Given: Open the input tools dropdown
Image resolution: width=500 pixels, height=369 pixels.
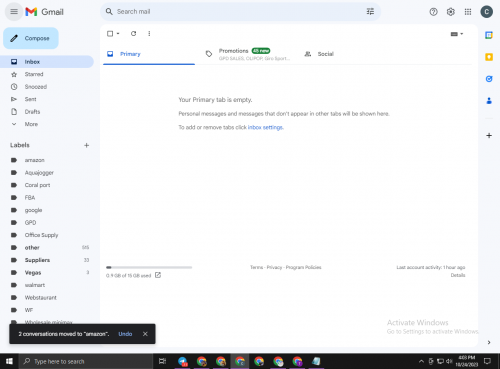Looking at the screenshot, I should (x=457, y=34).
